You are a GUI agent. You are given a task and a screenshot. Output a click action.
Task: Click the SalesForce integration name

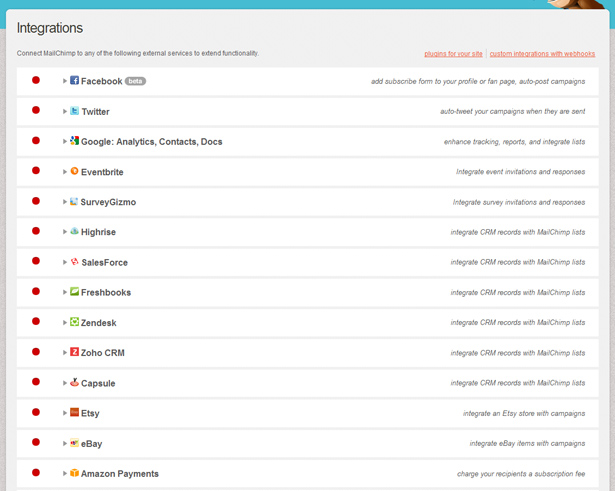tap(104, 263)
